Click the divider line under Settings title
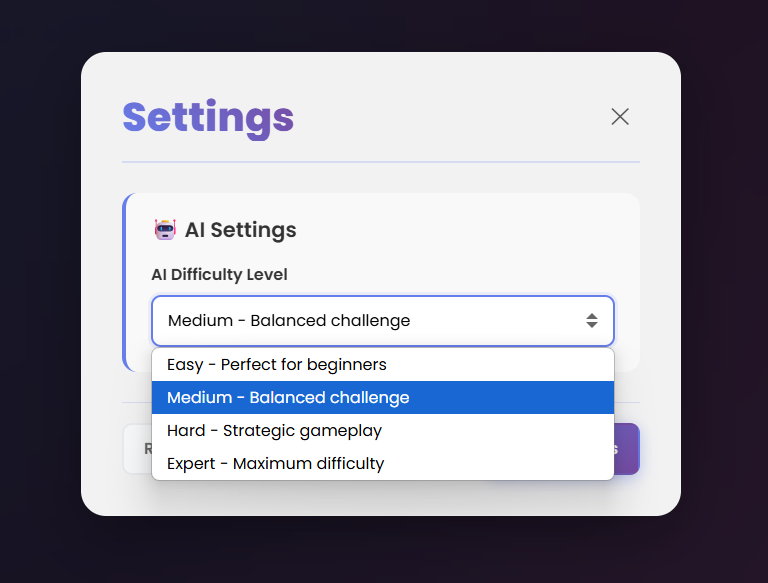The width and height of the screenshot is (768, 583). click(x=381, y=162)
